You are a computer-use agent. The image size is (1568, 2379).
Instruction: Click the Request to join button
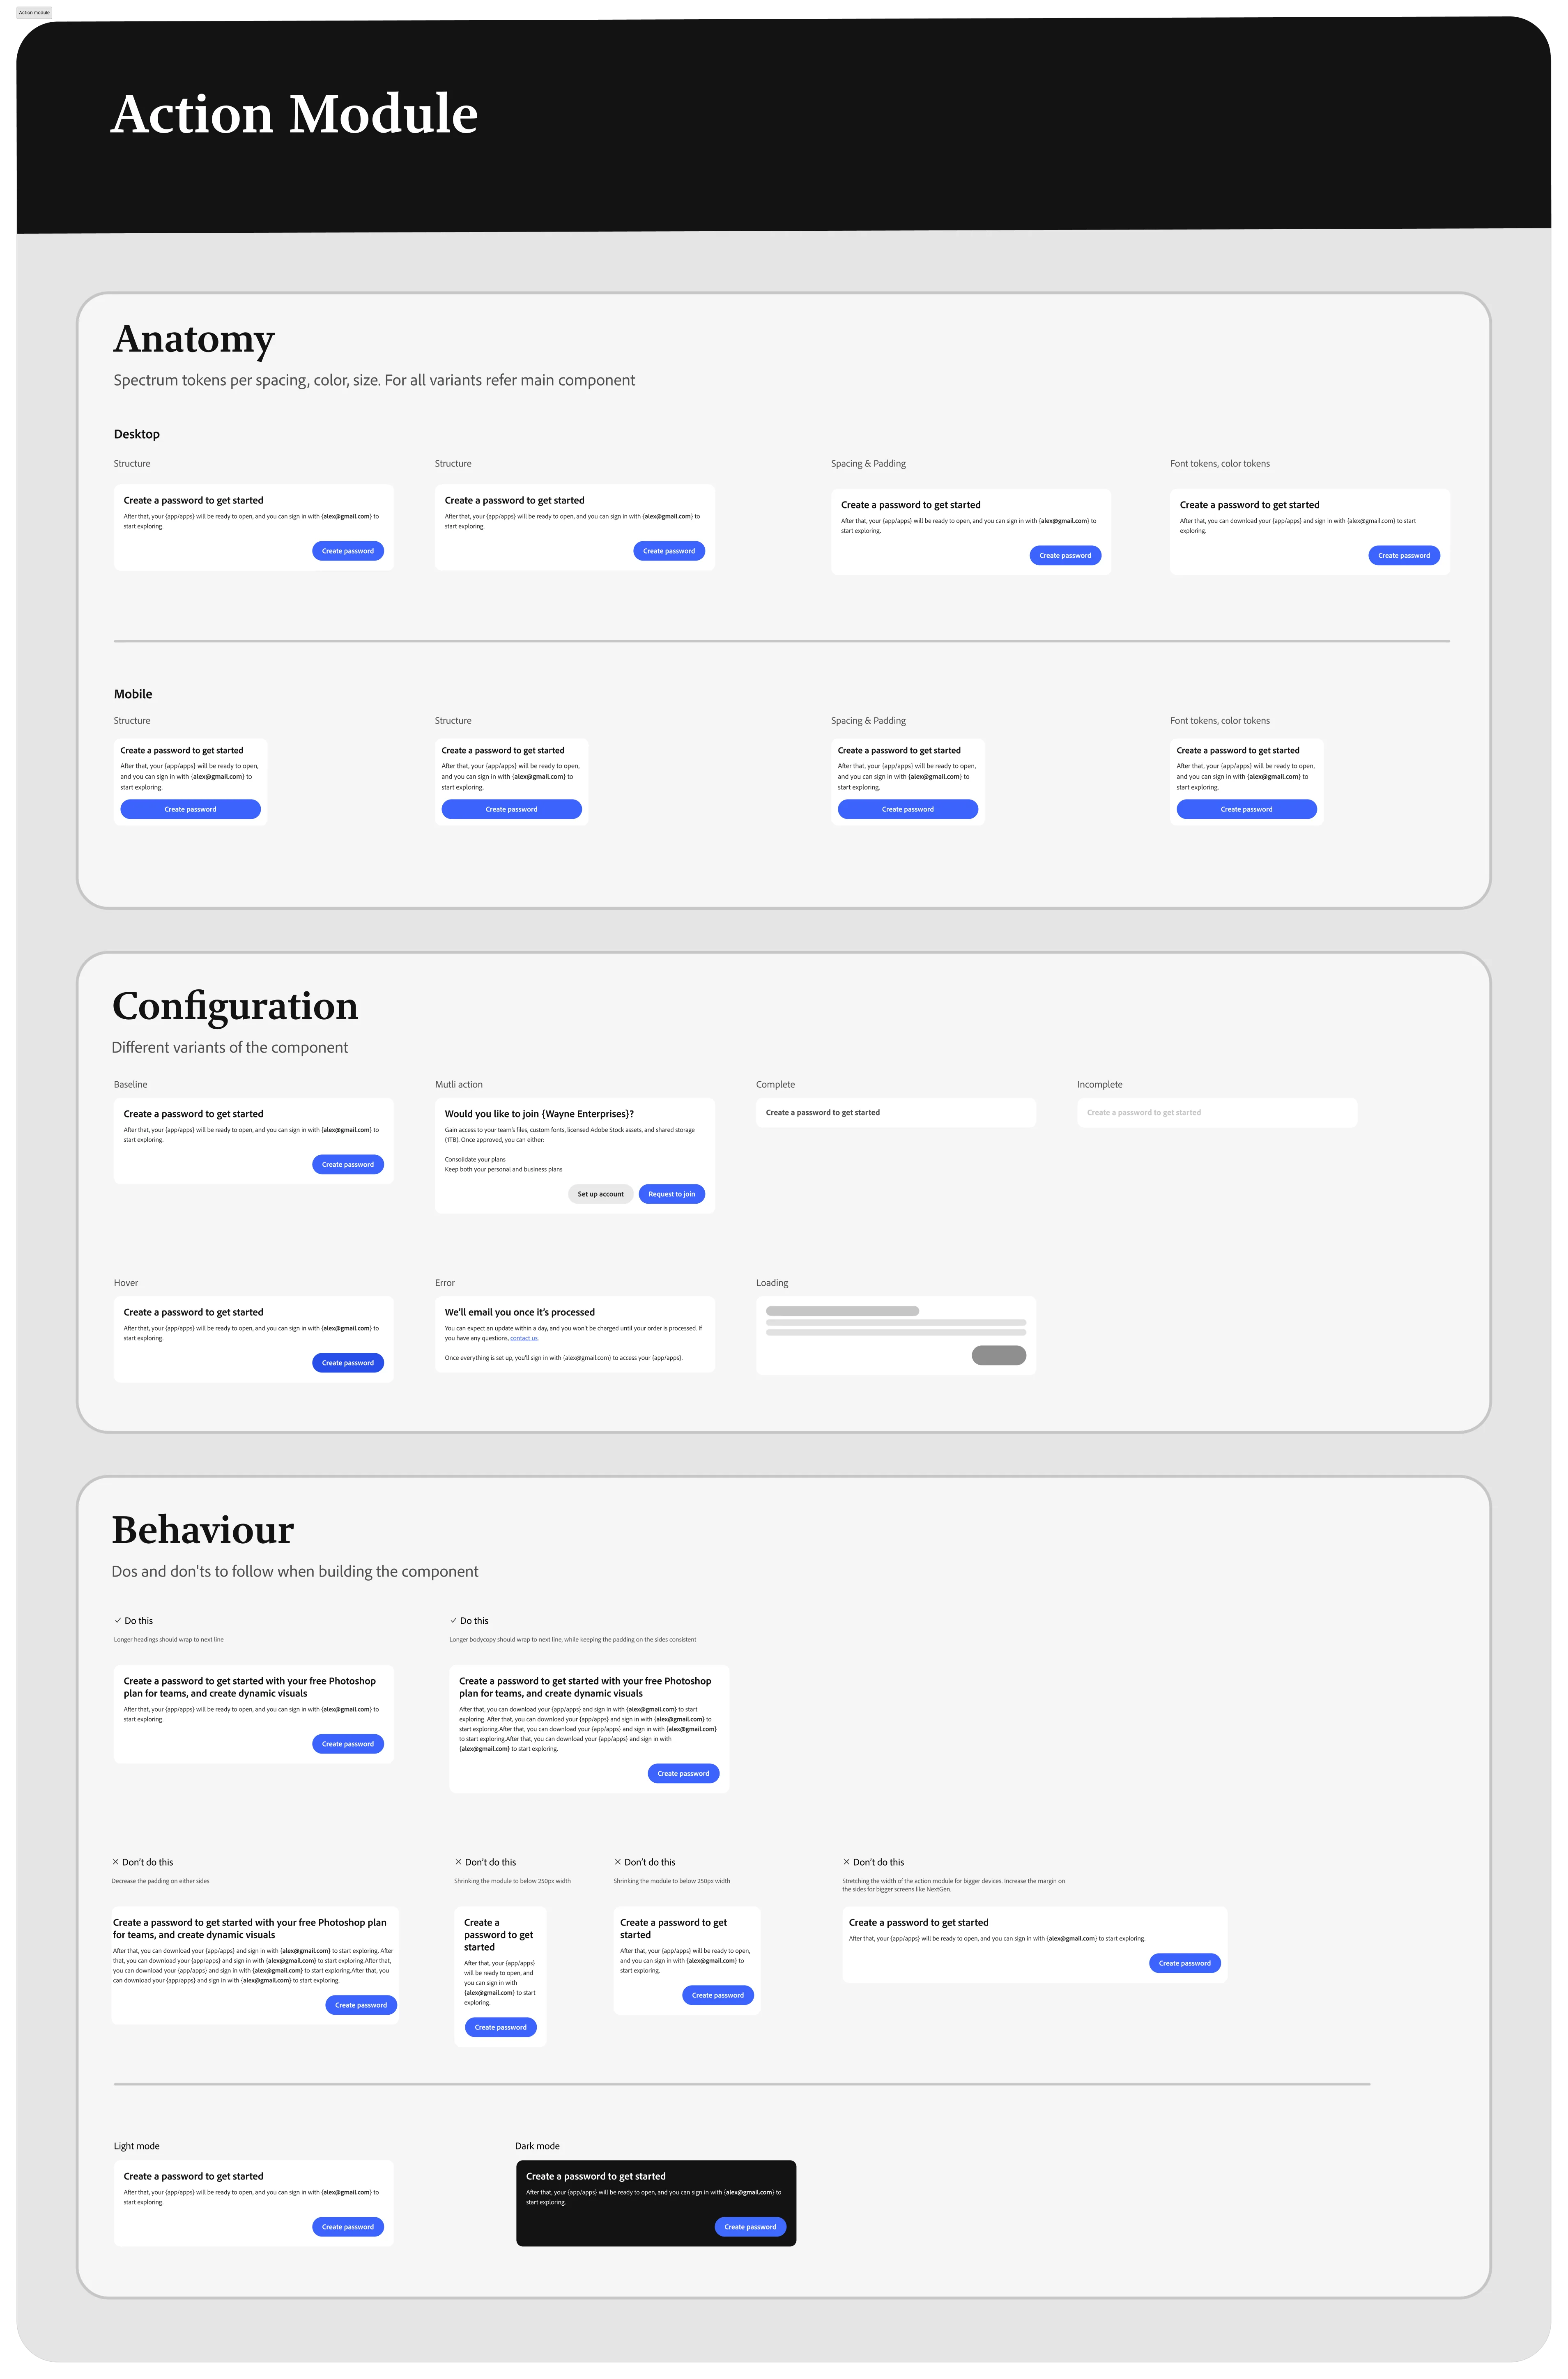pos(672,1194)
